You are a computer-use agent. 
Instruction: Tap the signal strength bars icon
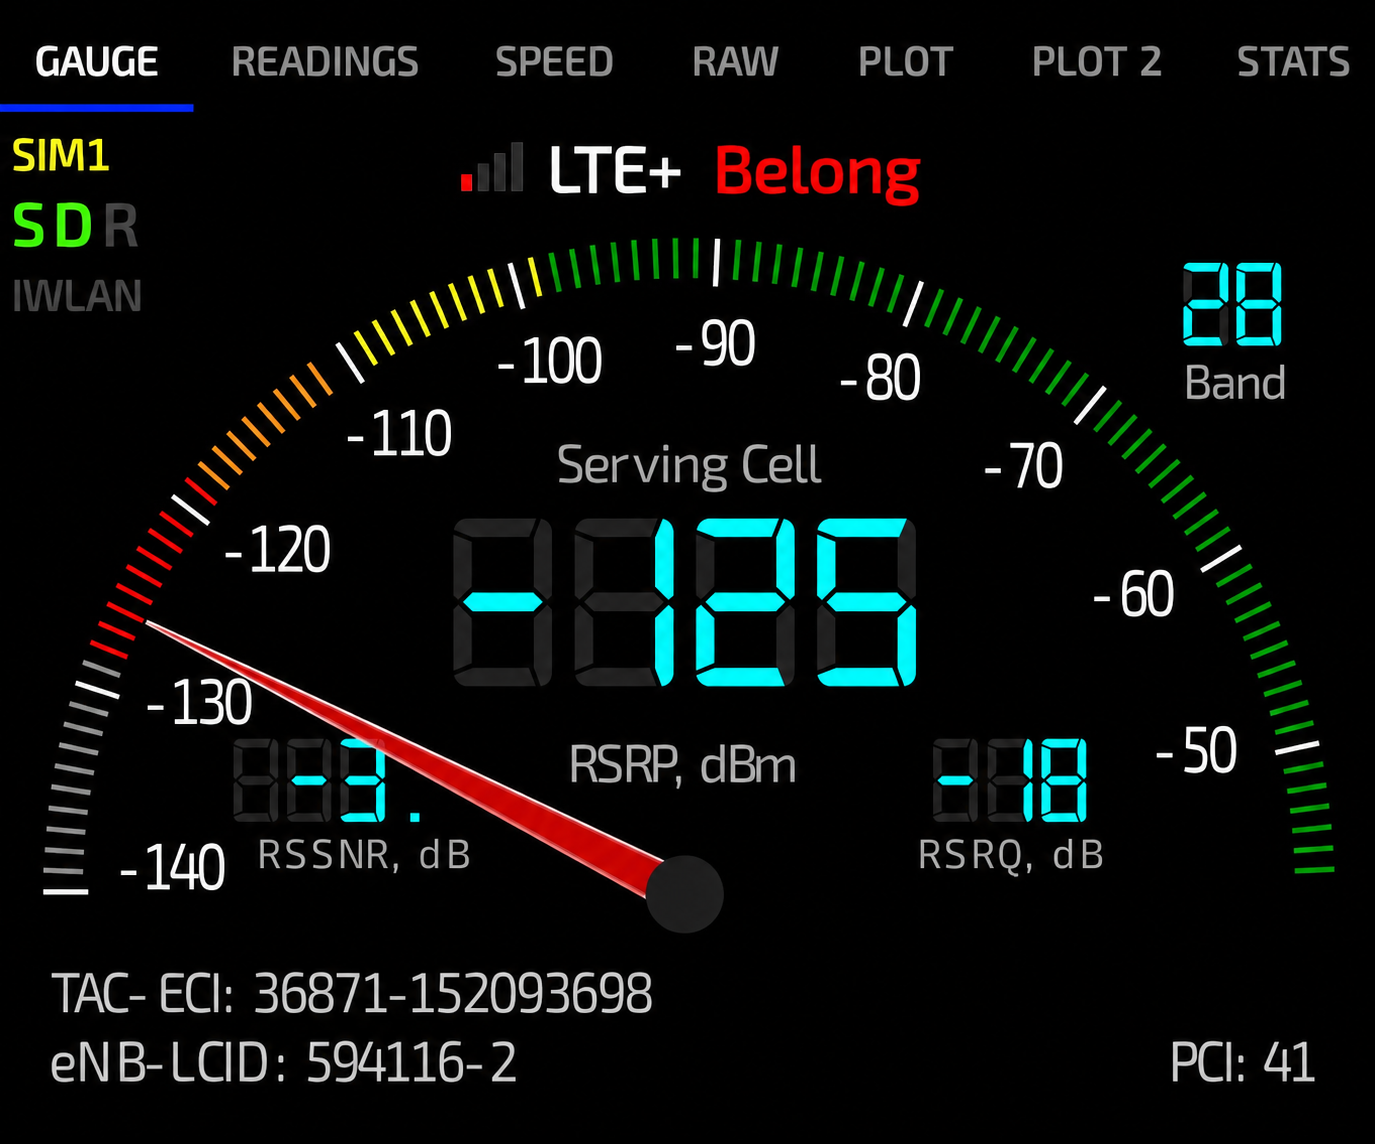492,167
